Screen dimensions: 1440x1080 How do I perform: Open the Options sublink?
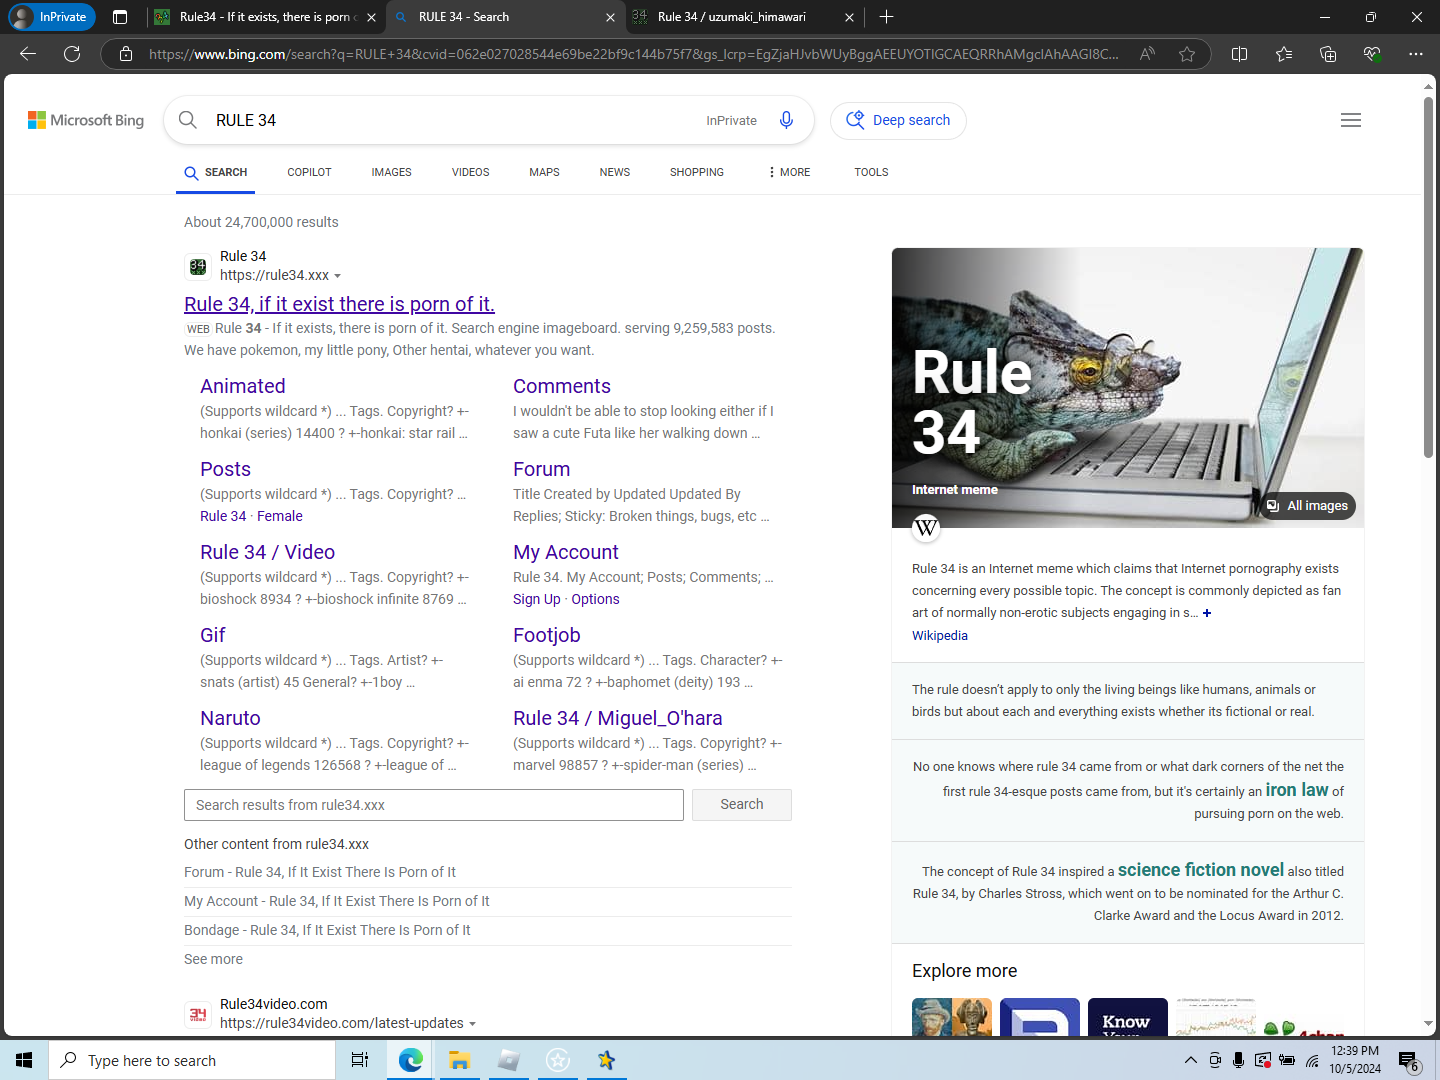click(595, 599)
